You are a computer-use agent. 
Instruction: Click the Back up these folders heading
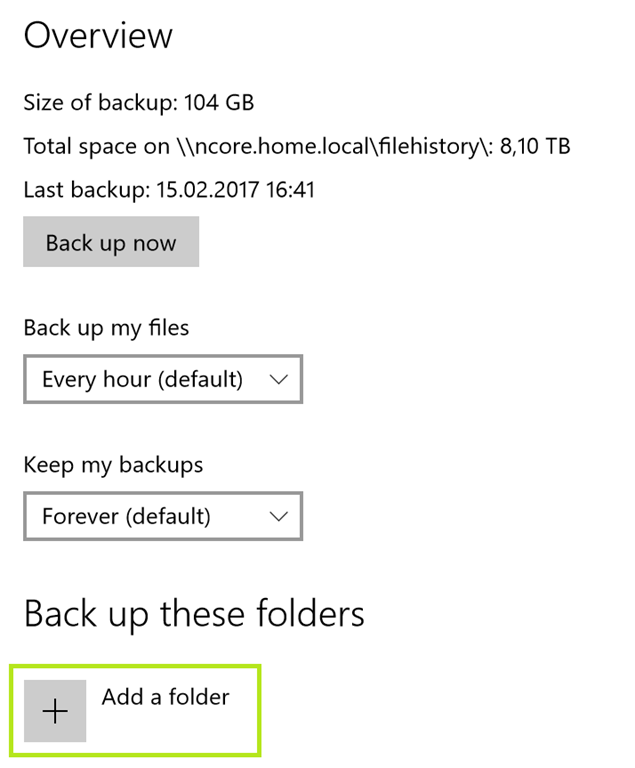pyautogui.click(x=194, y=613)
